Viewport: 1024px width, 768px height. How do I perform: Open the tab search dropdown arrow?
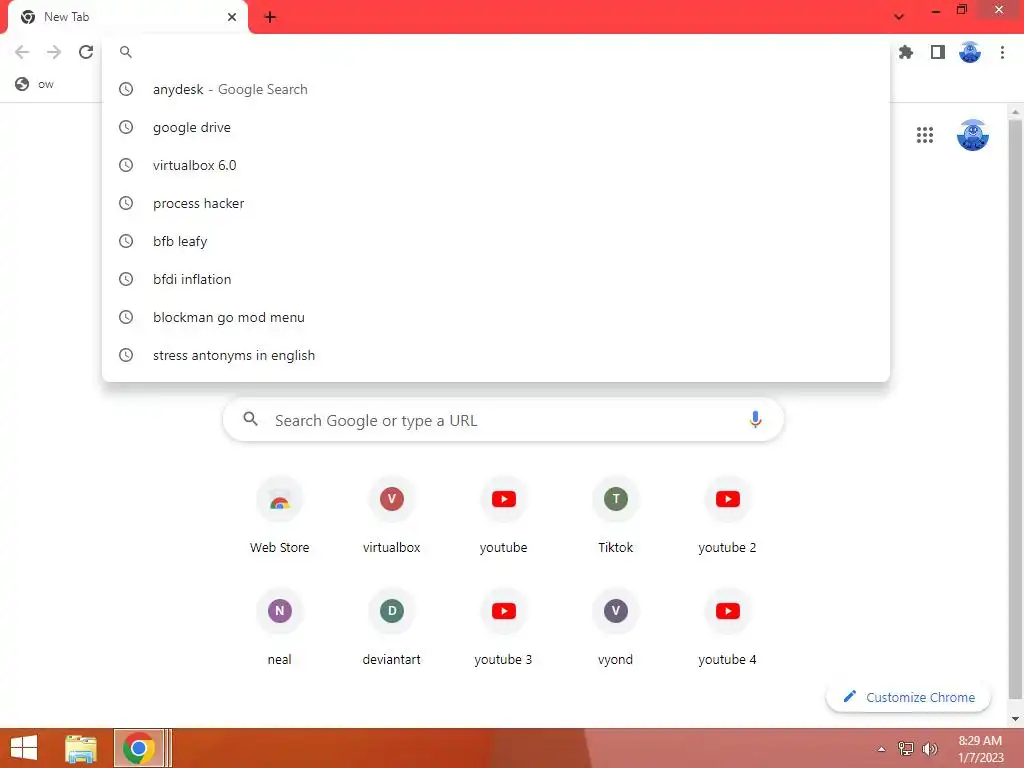[899, 17]
